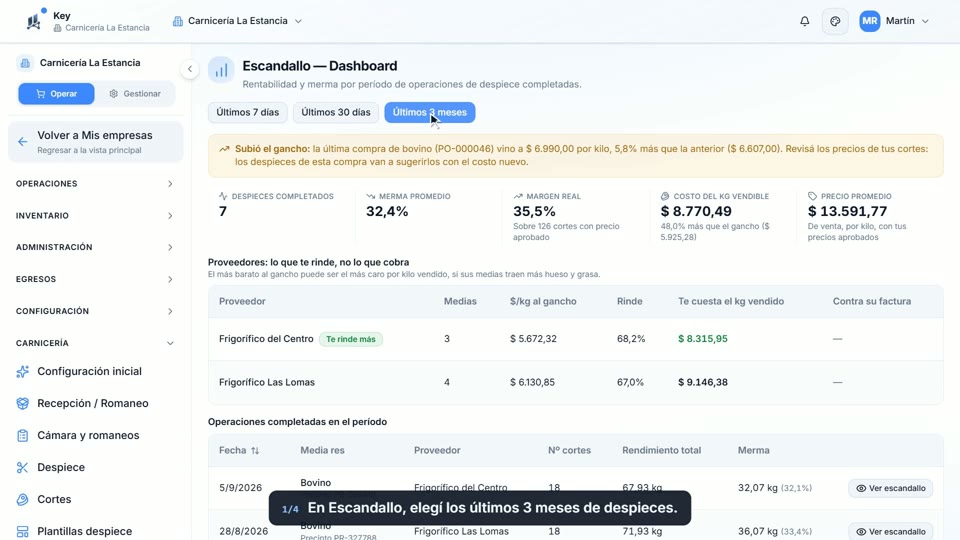The width and height of the screenshot is (960, 540).
Task: Click the tag icon by Precio promedio
Action: [x=812, y=196]
